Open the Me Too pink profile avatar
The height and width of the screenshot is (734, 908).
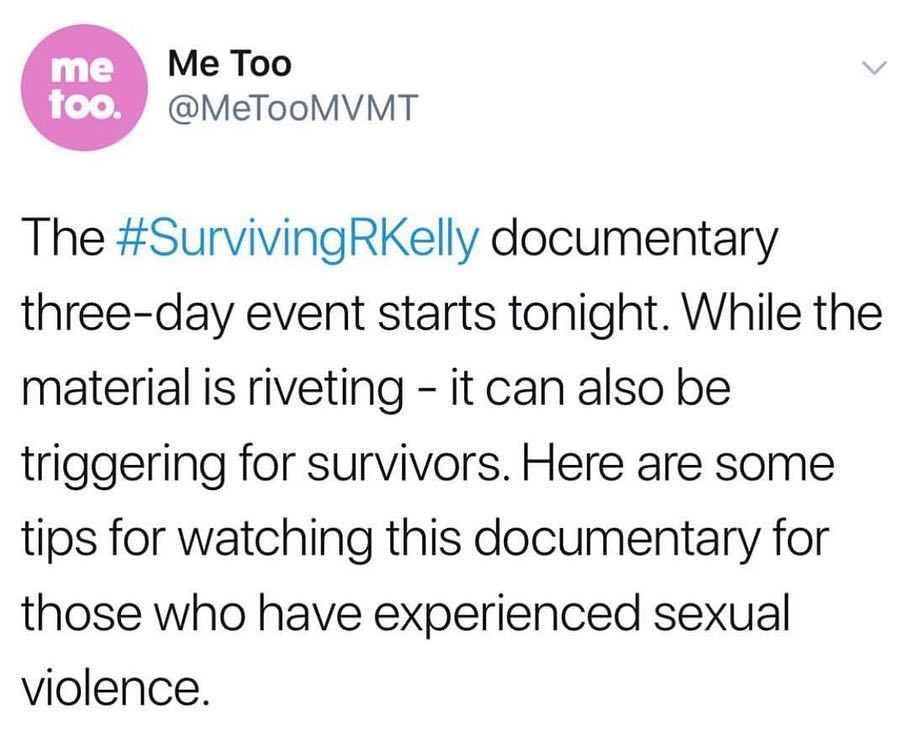coord(85,87)
